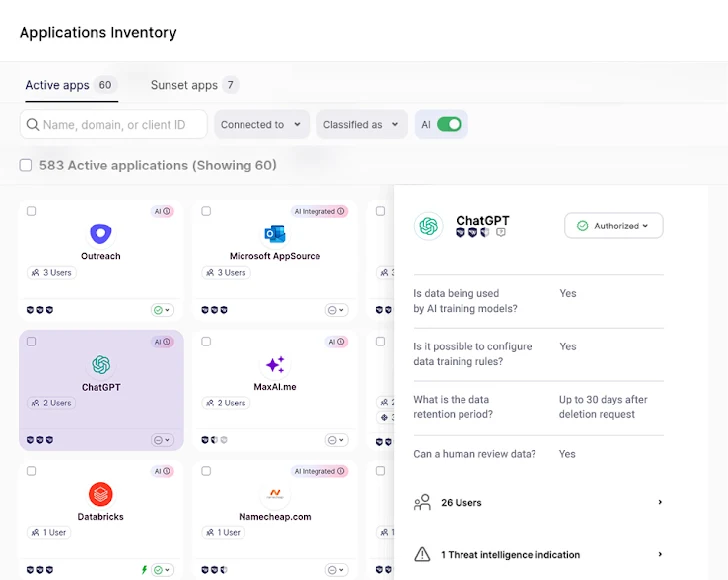This screenshot has width=728, height=580.
Task: Click the Outreach app logo icon
Action: 101,234
